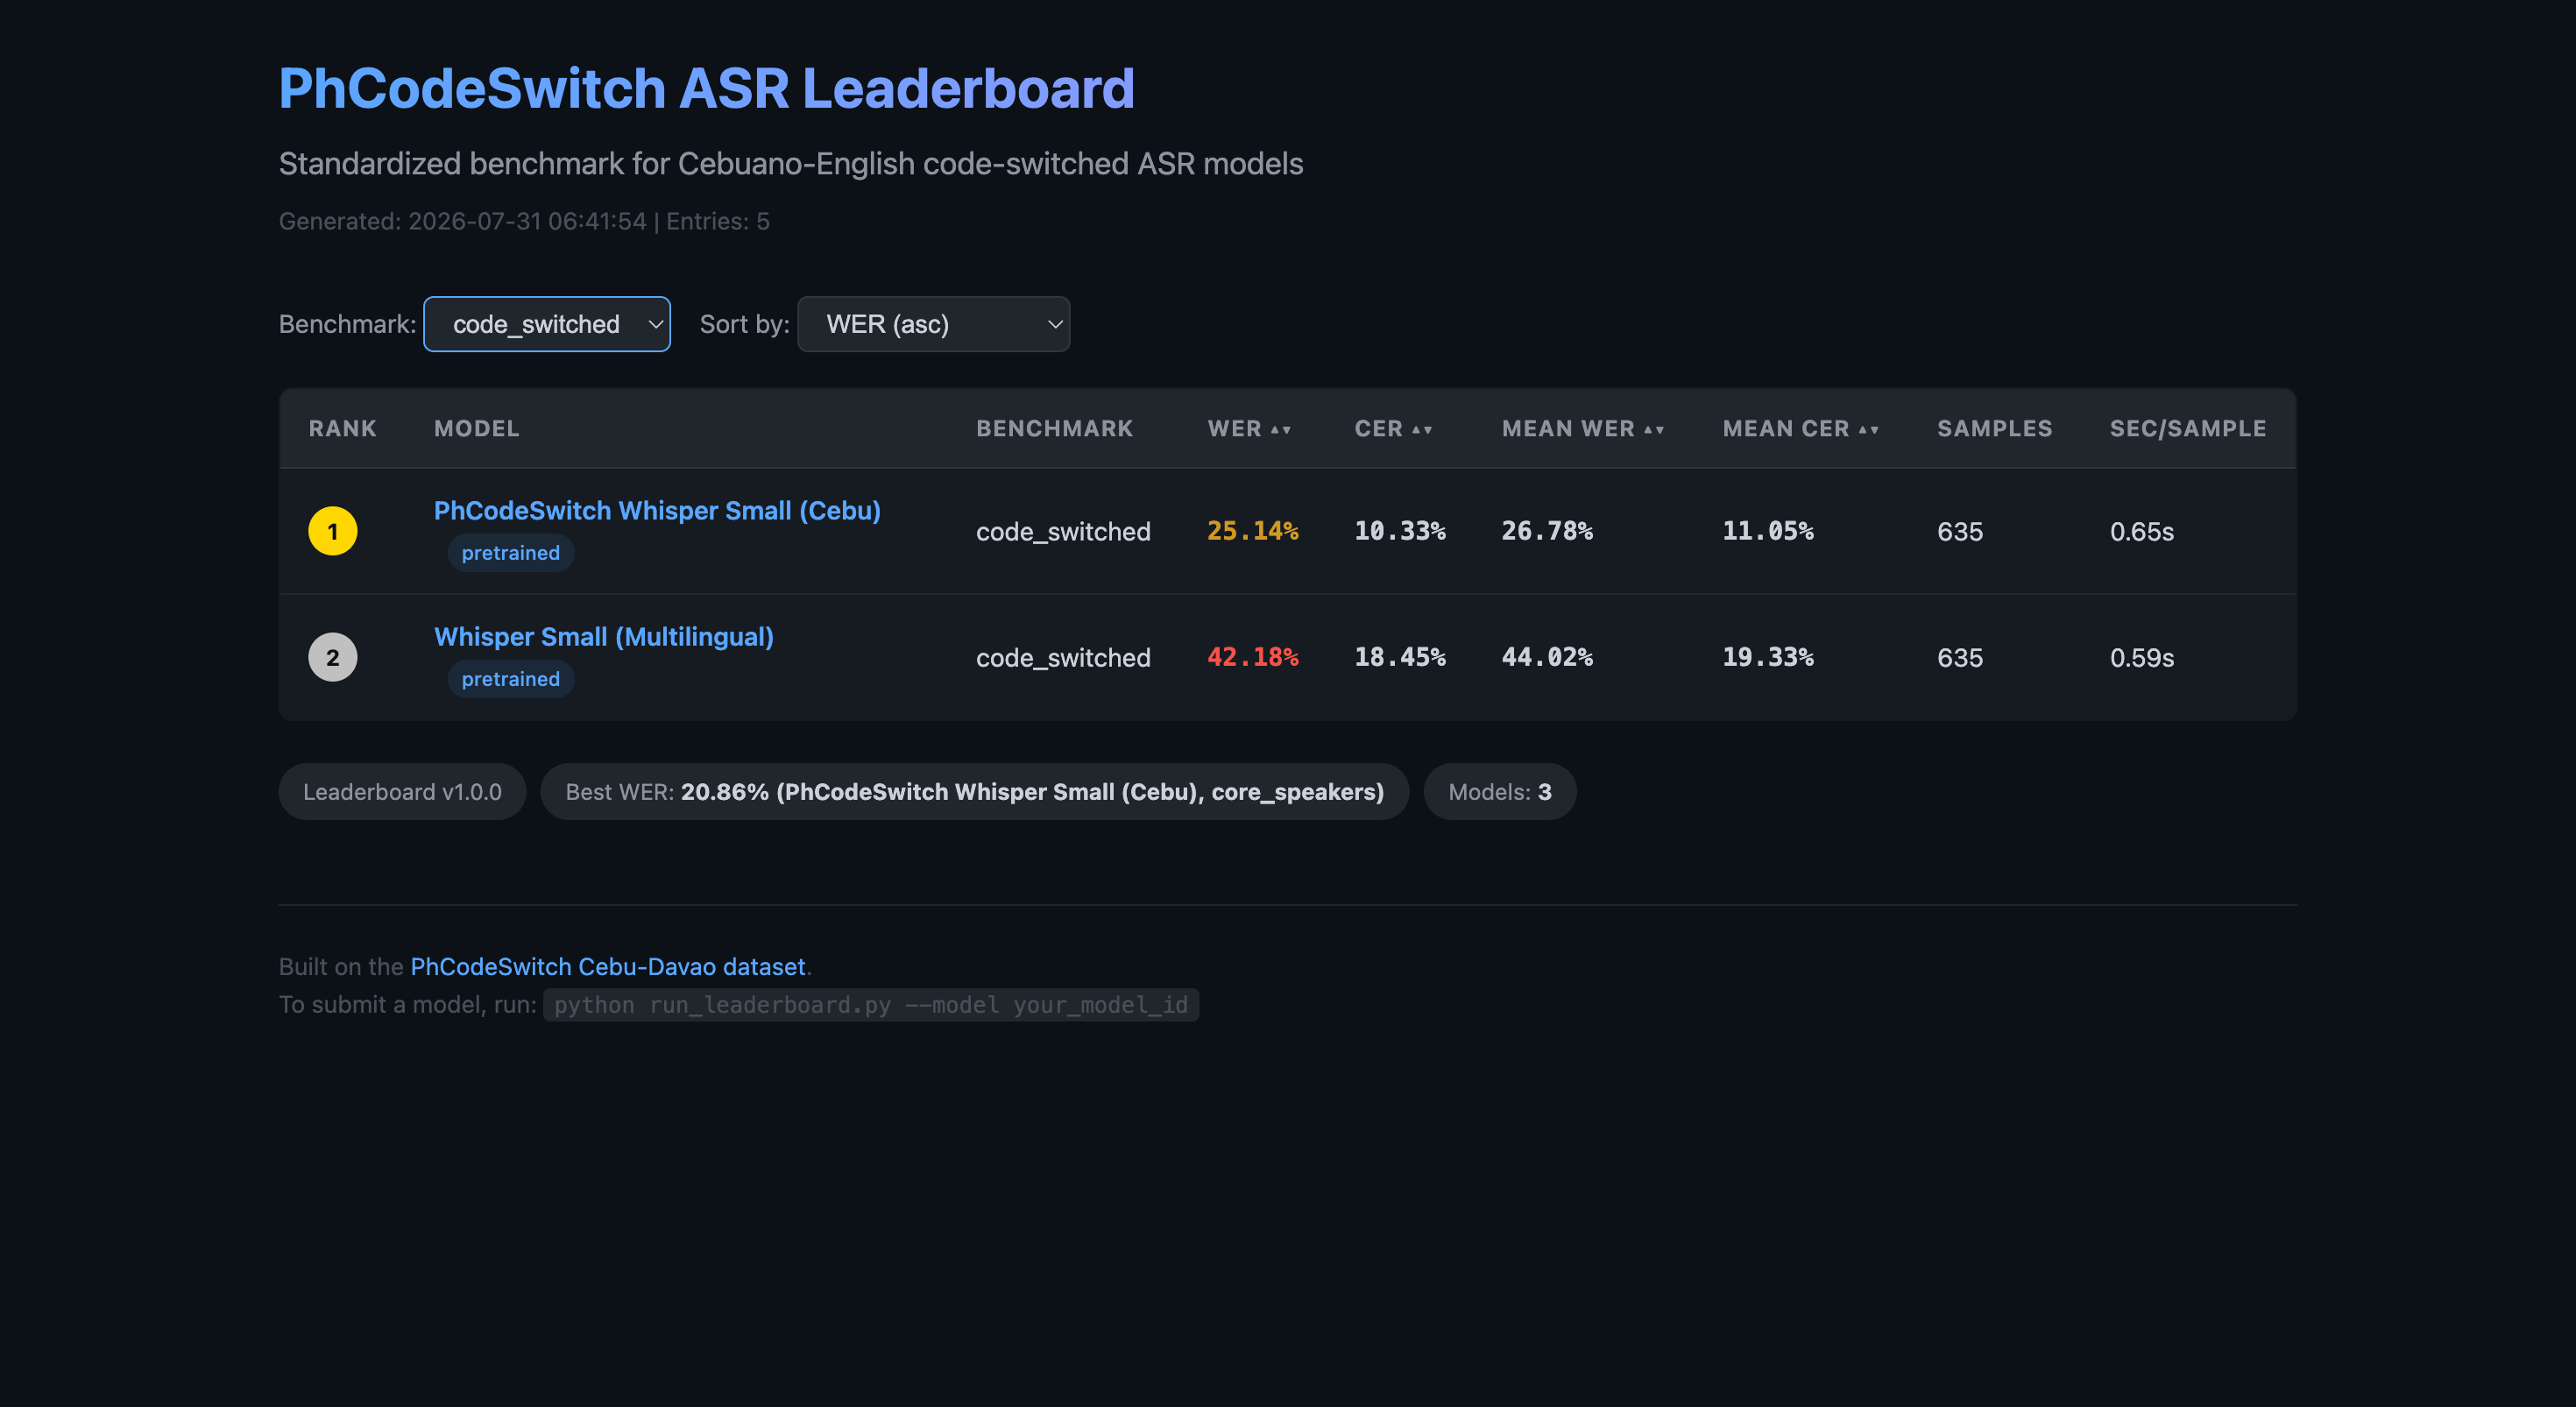
Task: Click pretrained tag under Whisper Small (Multilingual)
Action: [x=511, y=679]
